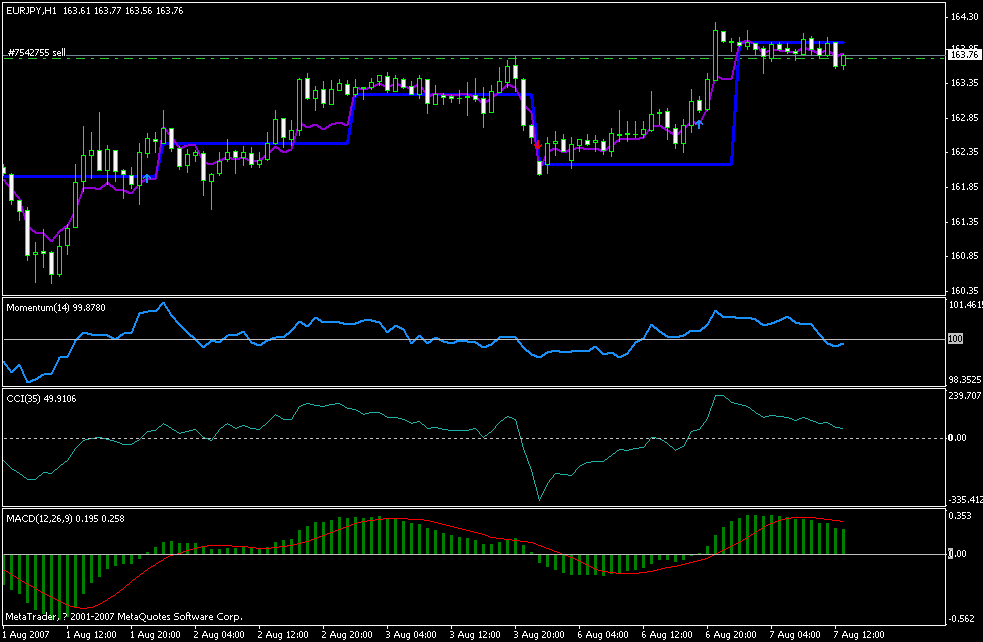Click the 2 Aug 12:00 time label
Screen dimensions: 983x642
click(x=280, y=634)
